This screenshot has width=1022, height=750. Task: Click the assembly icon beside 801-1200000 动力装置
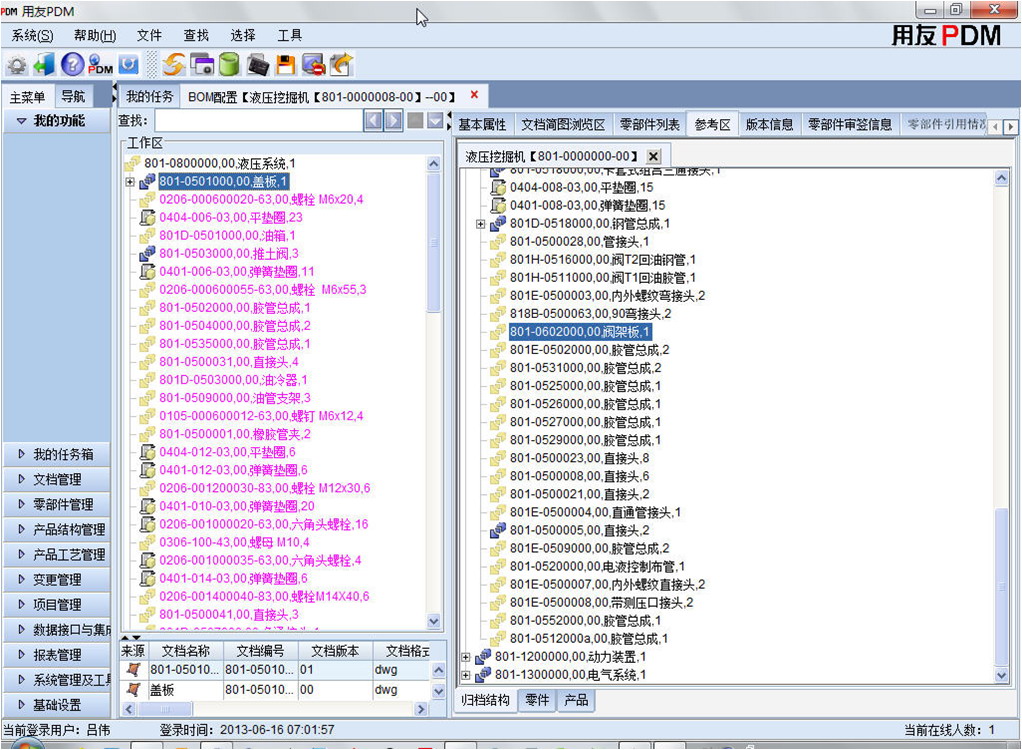483,657
